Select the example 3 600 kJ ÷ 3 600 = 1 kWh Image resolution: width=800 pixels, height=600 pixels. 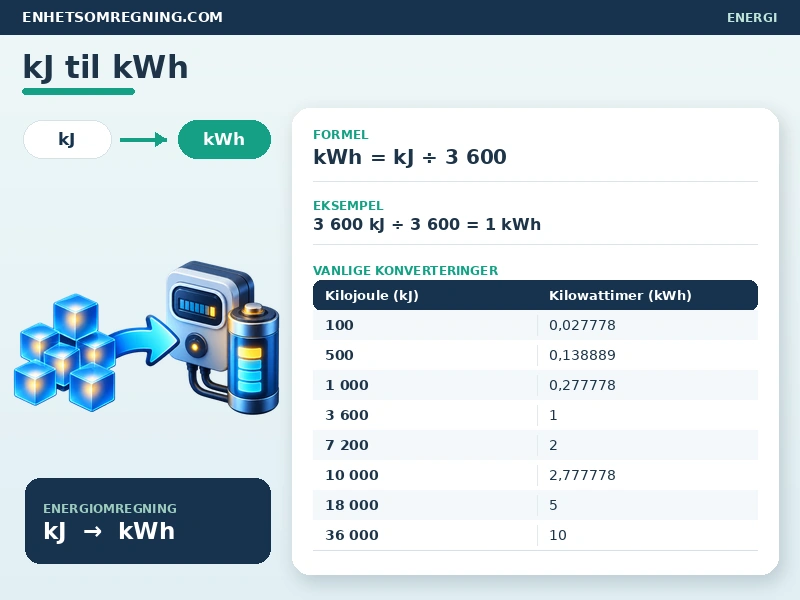(x=427, y=224)
